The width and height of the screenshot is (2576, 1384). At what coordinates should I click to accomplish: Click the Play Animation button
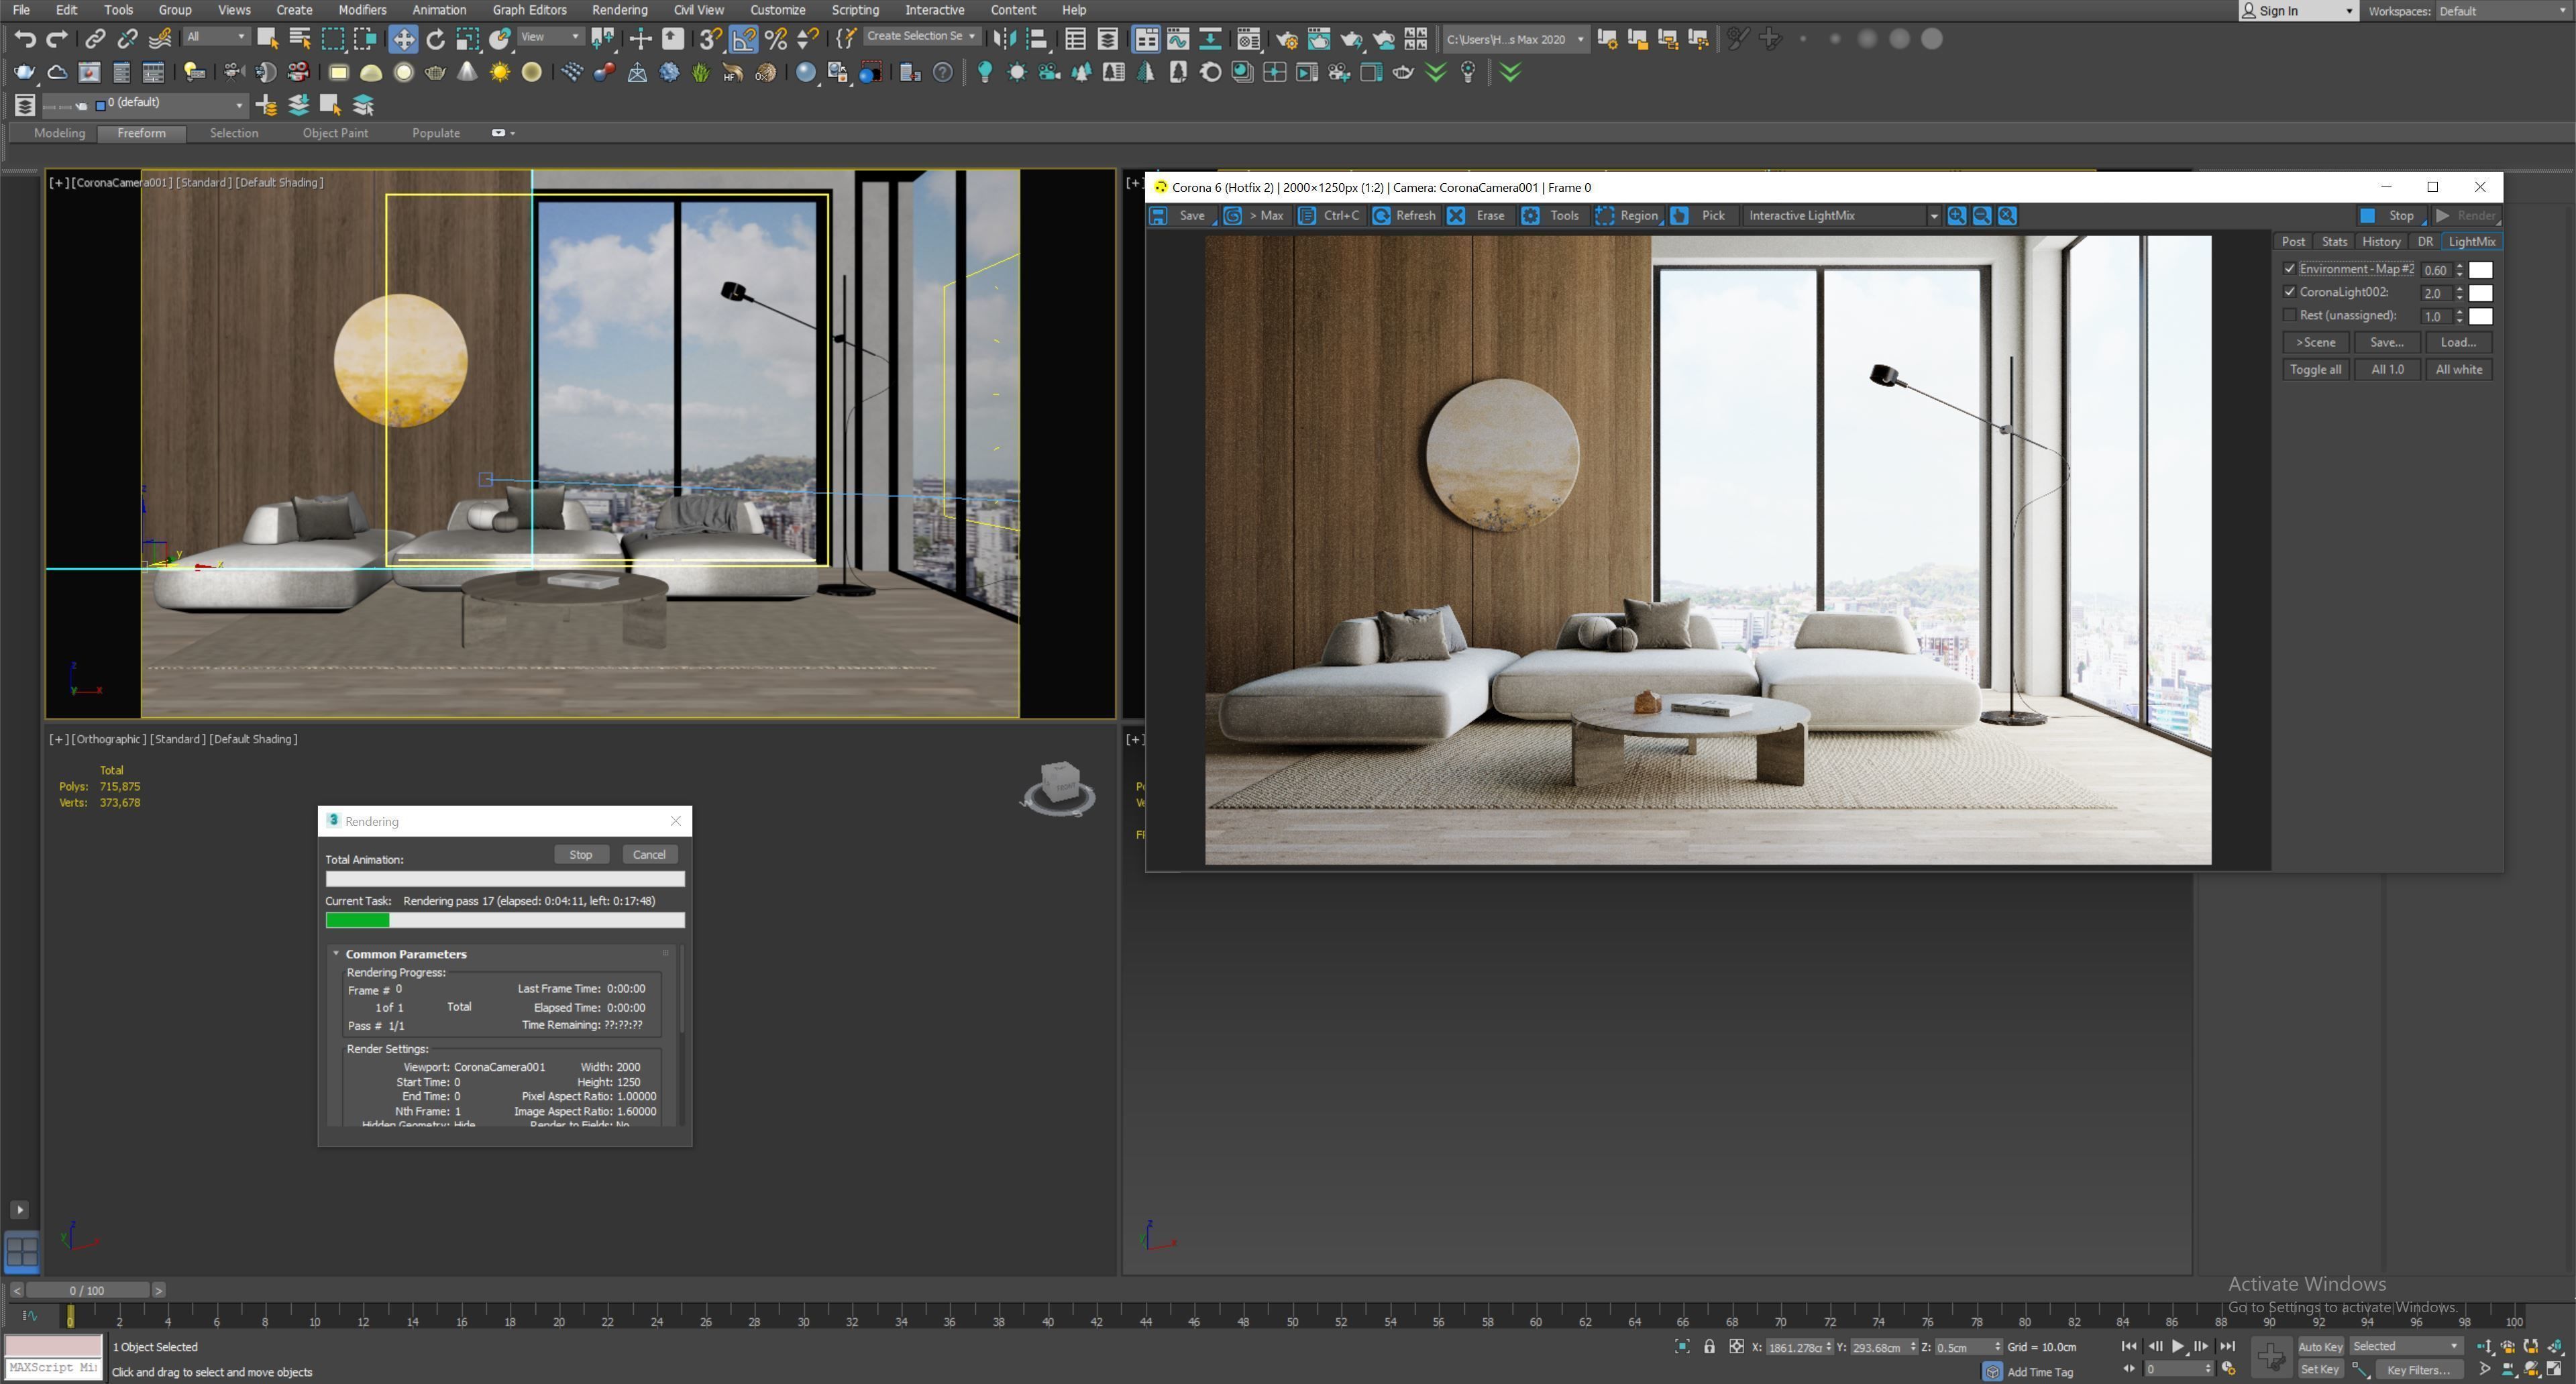pyautogui.click(x=2178, y=1346)
